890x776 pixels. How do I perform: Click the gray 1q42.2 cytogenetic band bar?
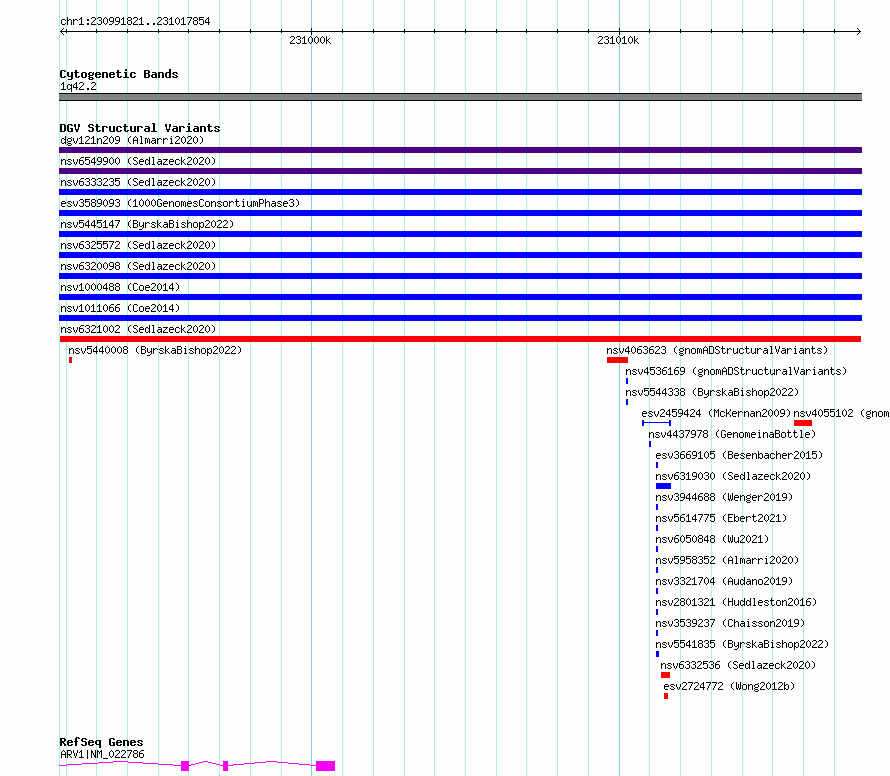460,97
